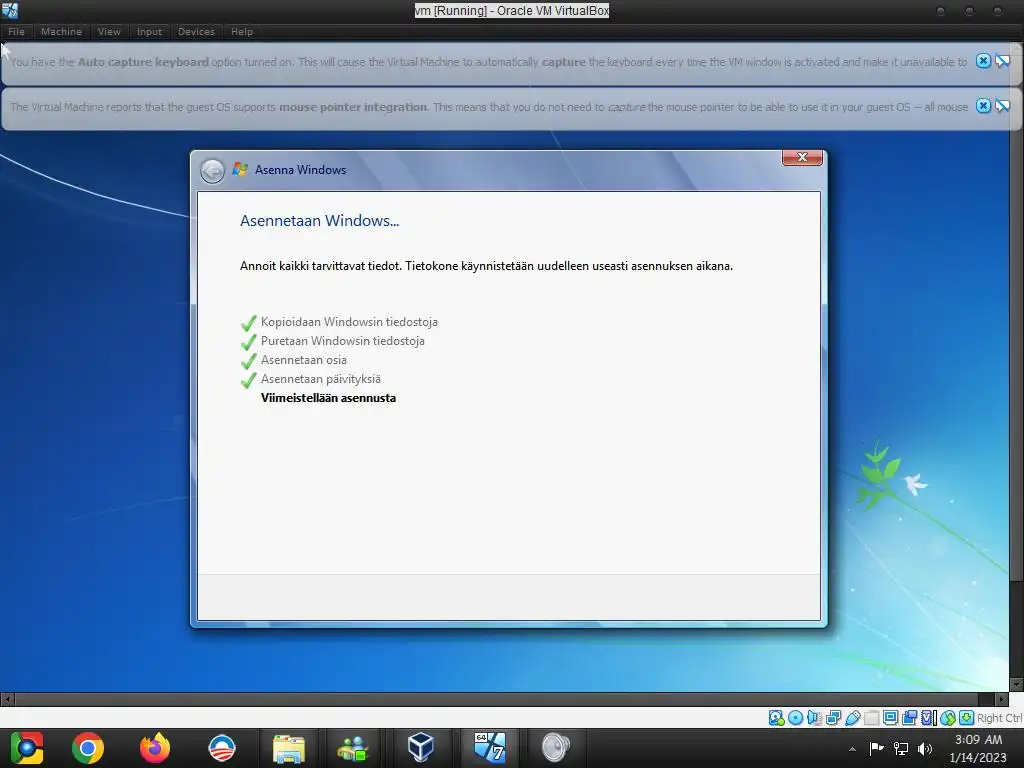Open the Help menu

[242, 31]
